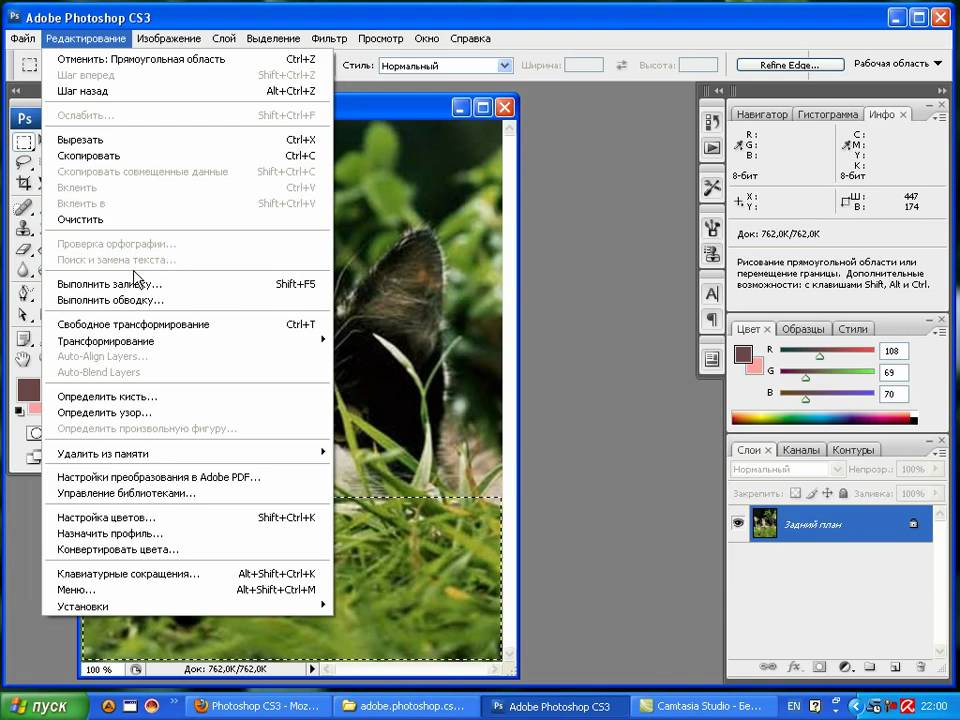Select the Hand tool

[x=24, y=359]
